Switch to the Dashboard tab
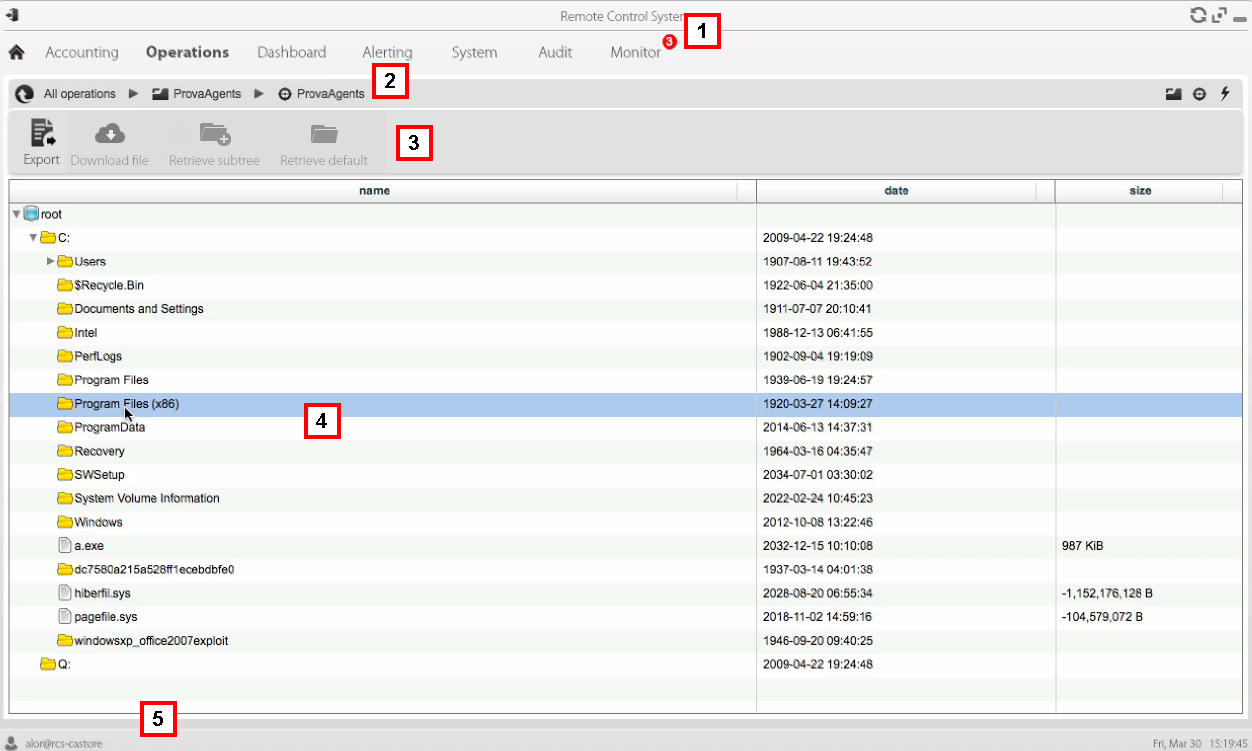 (291, 52)
